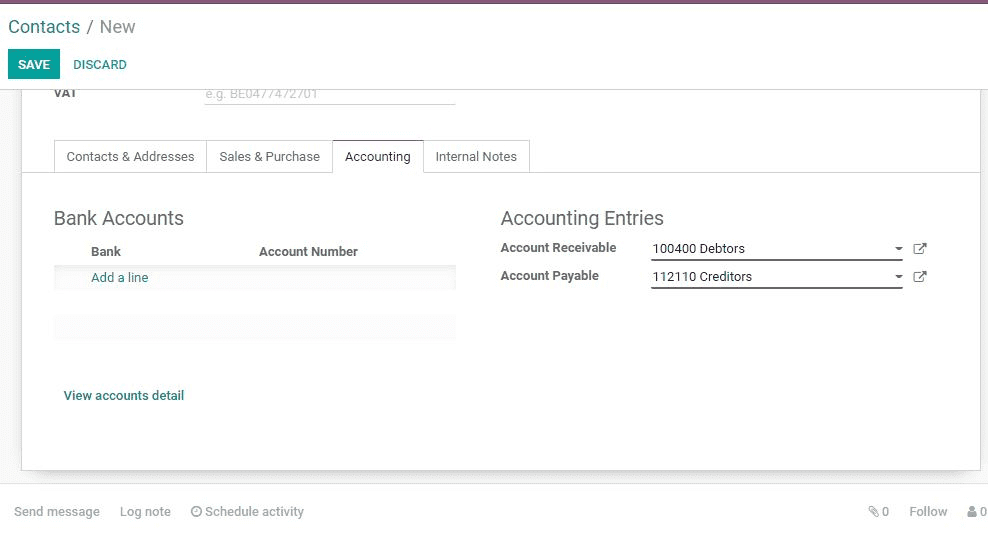Expand the Account Receivable dropdown arrow
Image resolution: width=988 pixels, height=543 pixels.
898,249
